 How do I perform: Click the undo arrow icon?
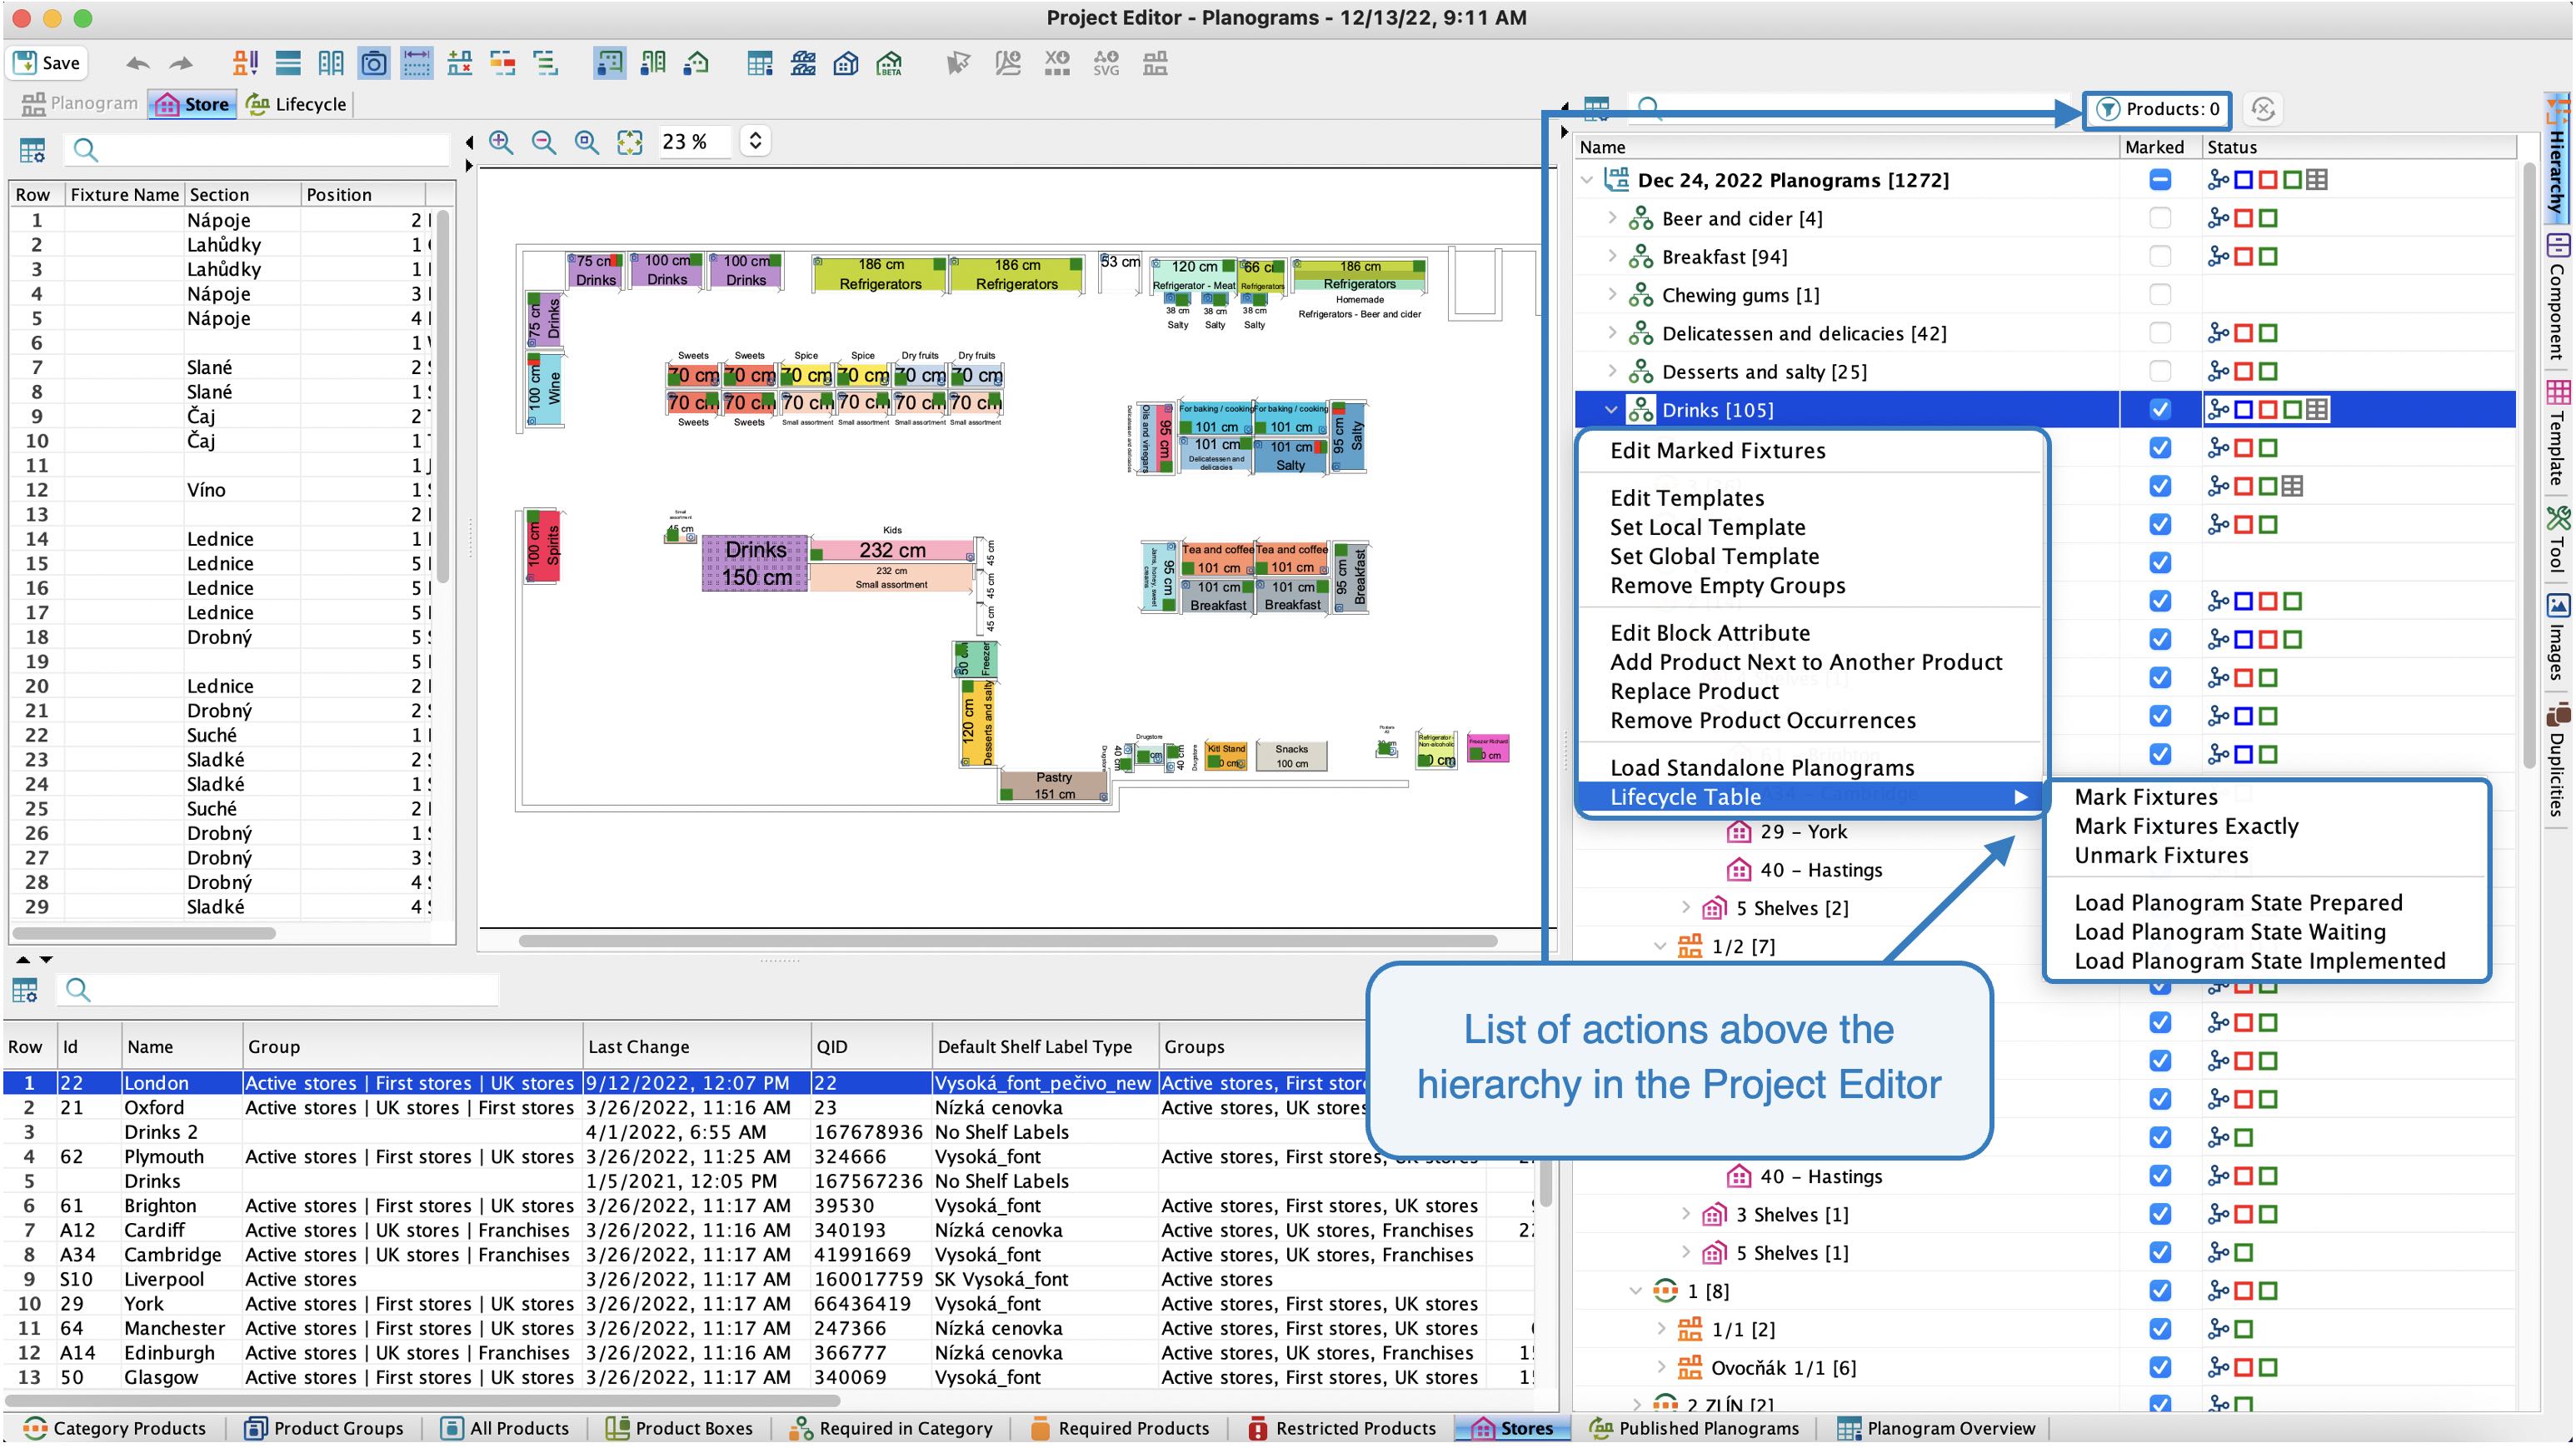coord(137,64)
